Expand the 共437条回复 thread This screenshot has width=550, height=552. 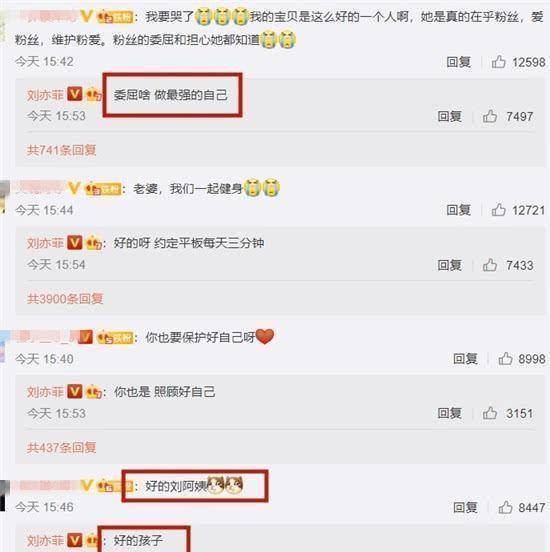click(x=62, y=447)
